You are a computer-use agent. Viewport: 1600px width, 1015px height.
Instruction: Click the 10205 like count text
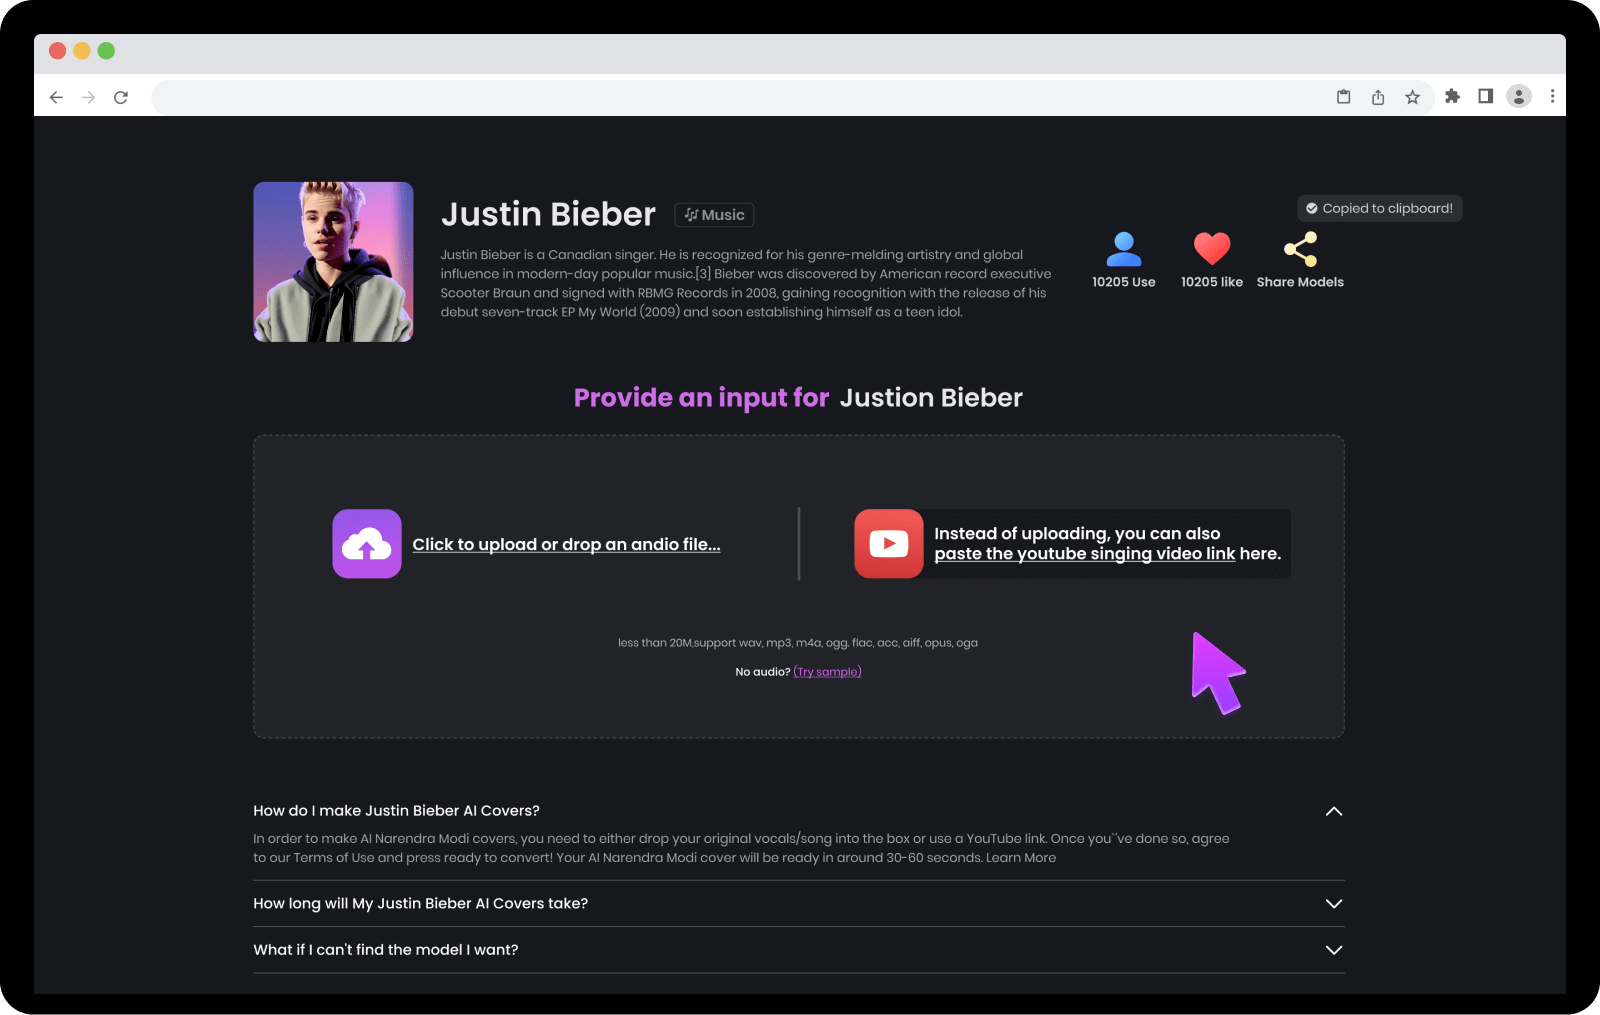point(1212,282)
